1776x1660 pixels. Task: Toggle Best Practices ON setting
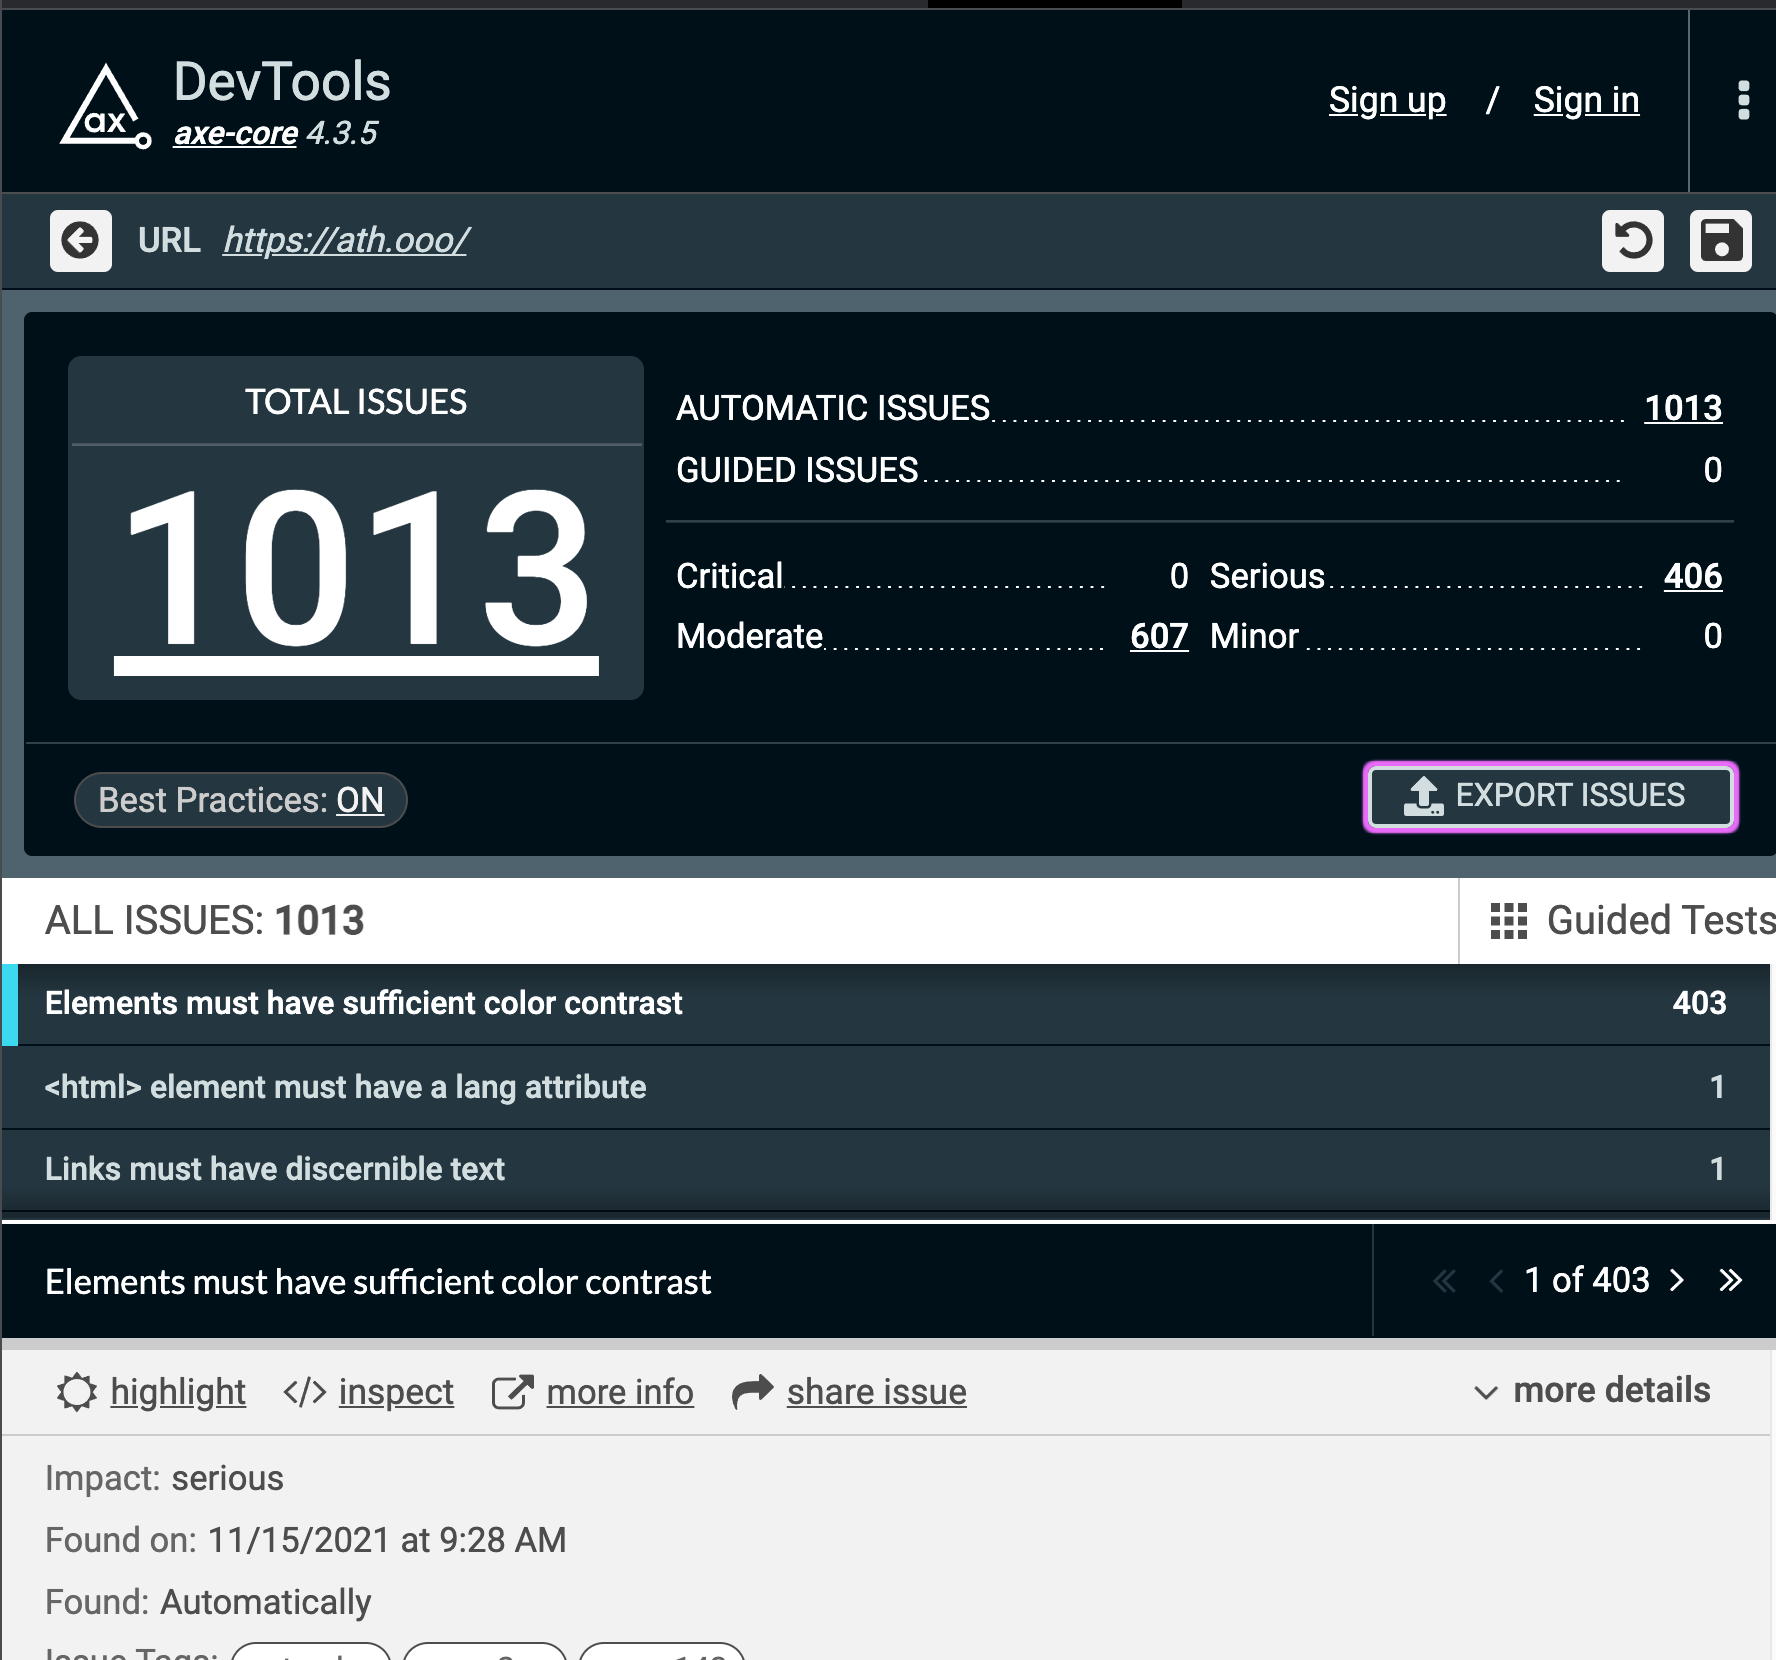[241, 800]
